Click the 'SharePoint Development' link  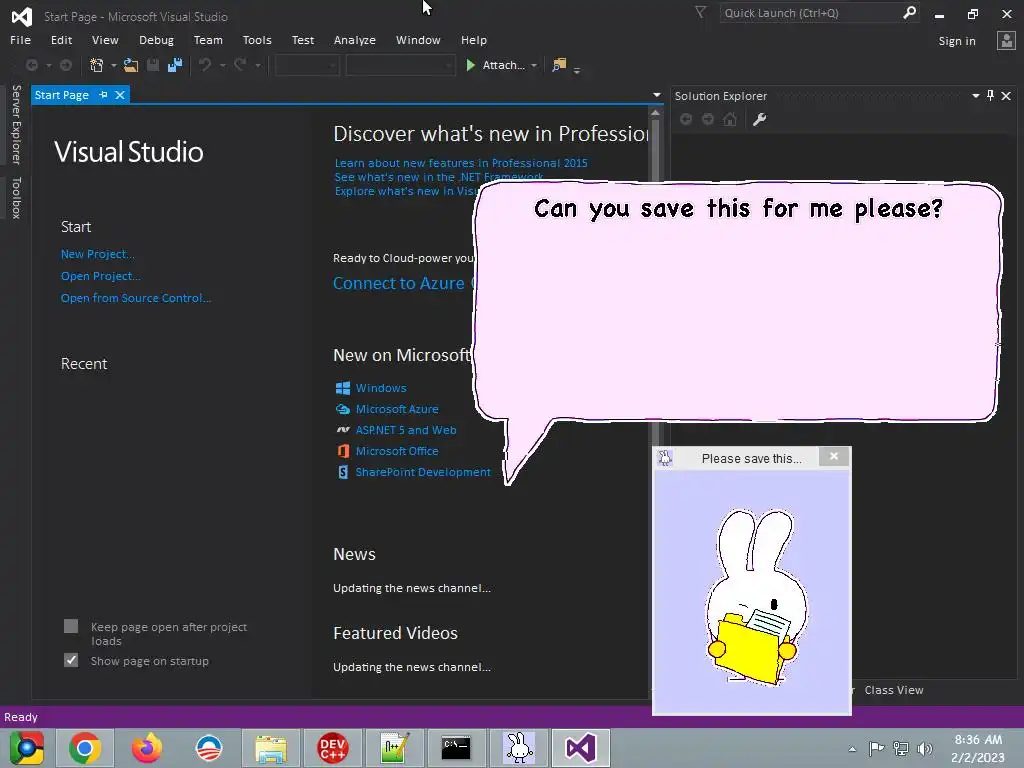[x=423, y=472]
